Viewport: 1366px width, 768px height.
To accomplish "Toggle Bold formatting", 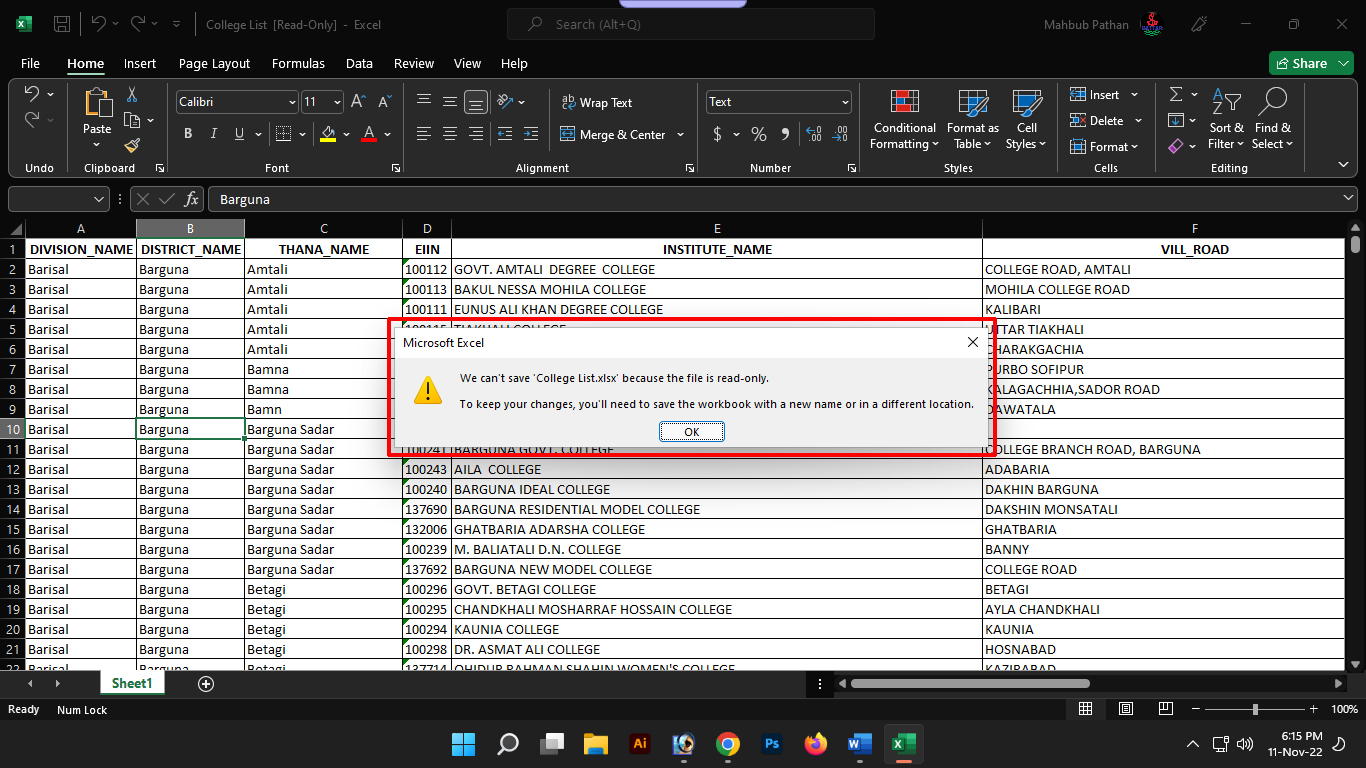I will pos(188,134).
